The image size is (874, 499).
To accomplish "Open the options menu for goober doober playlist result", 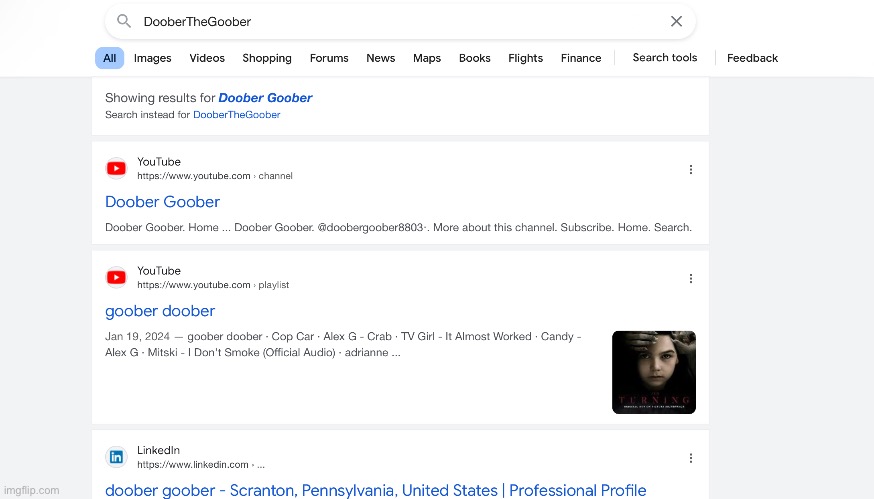I will pyautogui.click(x=691, y=278).
